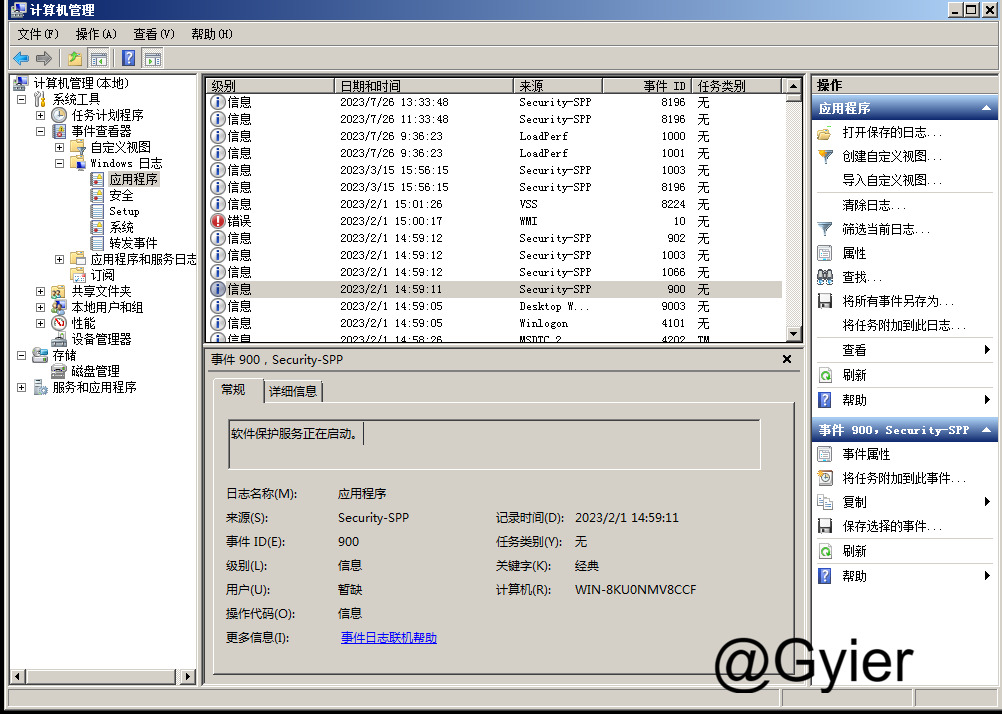Open the 操作(A) menu
This screenshot has height=714, width=1002.
[96, 34]
